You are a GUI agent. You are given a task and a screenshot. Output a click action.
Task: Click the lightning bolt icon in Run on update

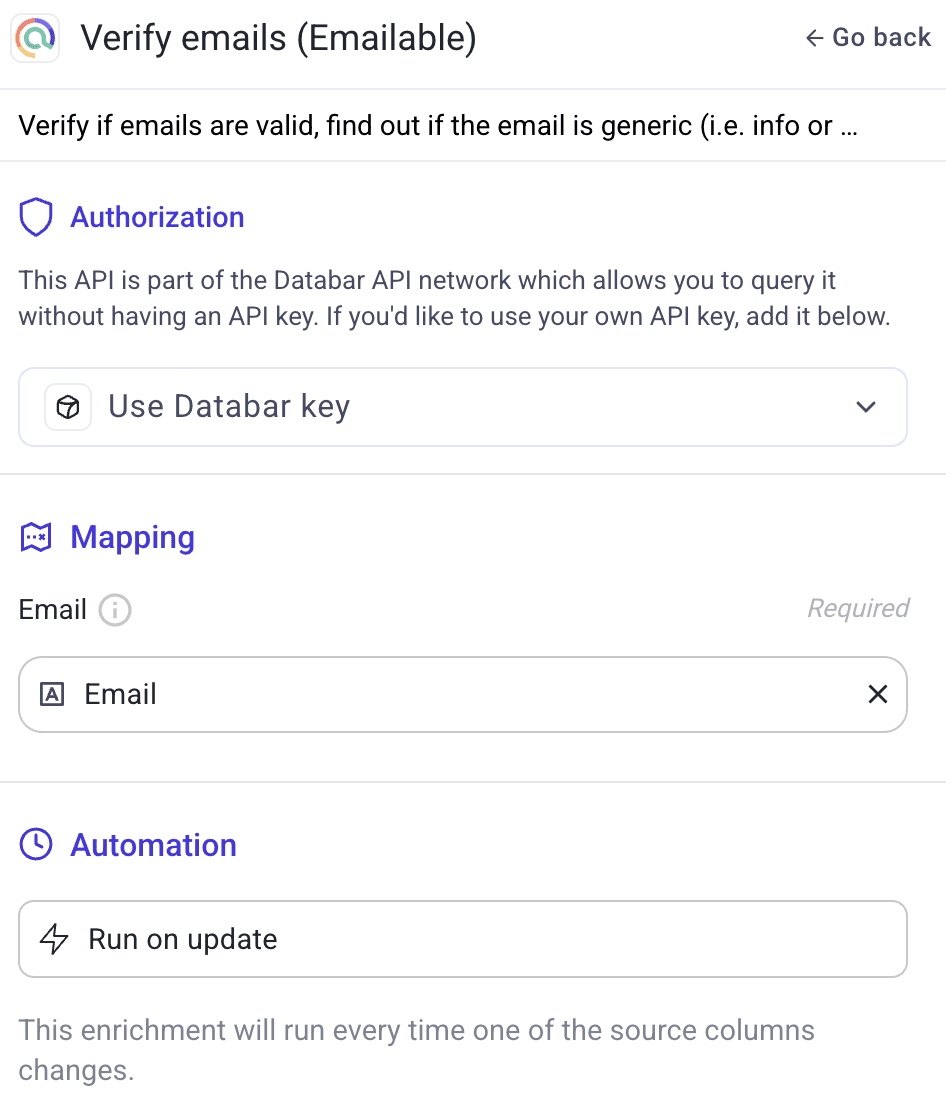pyautogui.click(x=56, y=938)
